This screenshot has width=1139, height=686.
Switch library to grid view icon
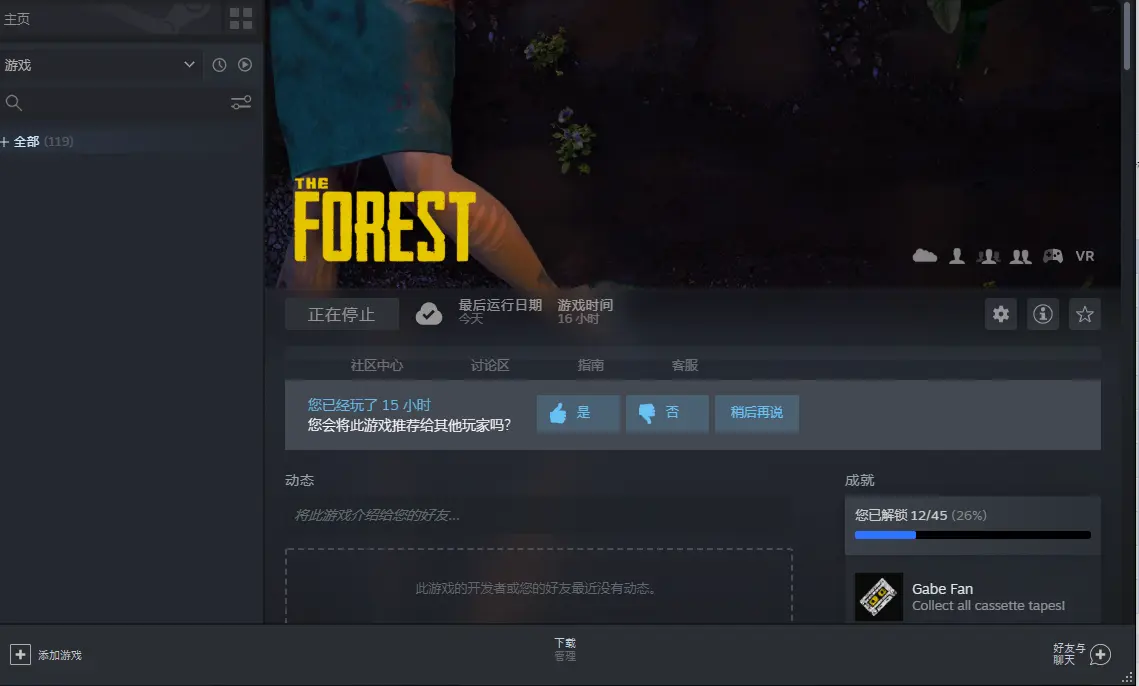(x=240, y=19)
